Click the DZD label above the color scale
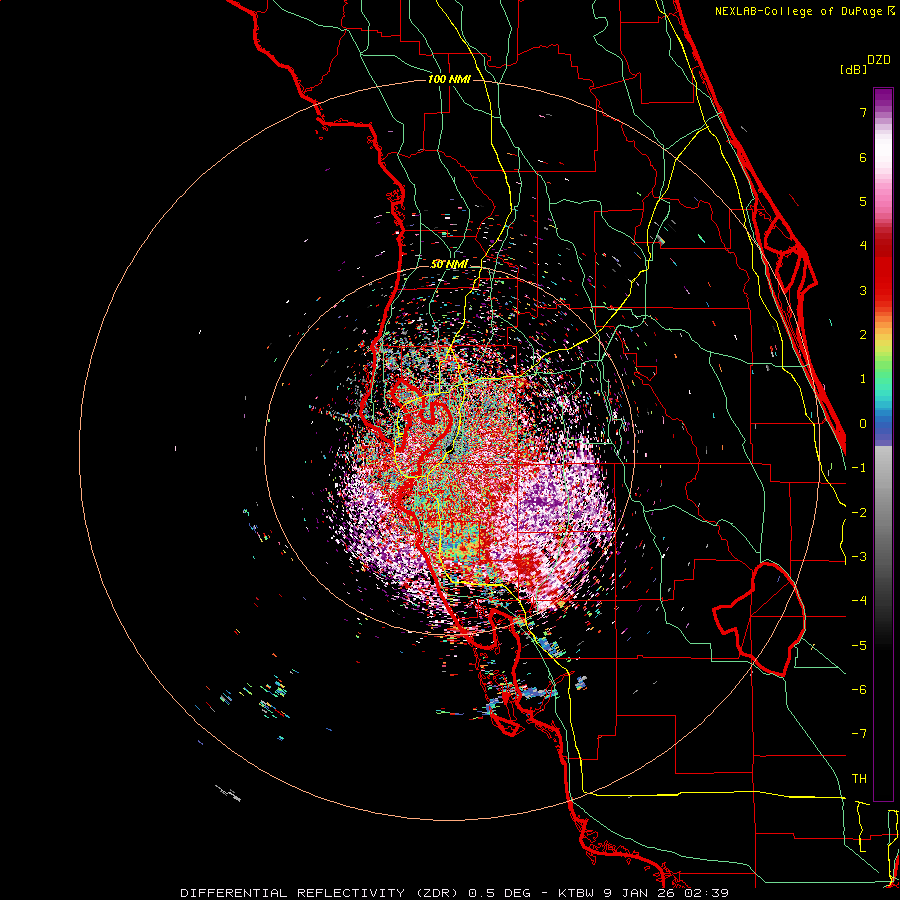Screen dimensions: 900x900 (879, 60)
